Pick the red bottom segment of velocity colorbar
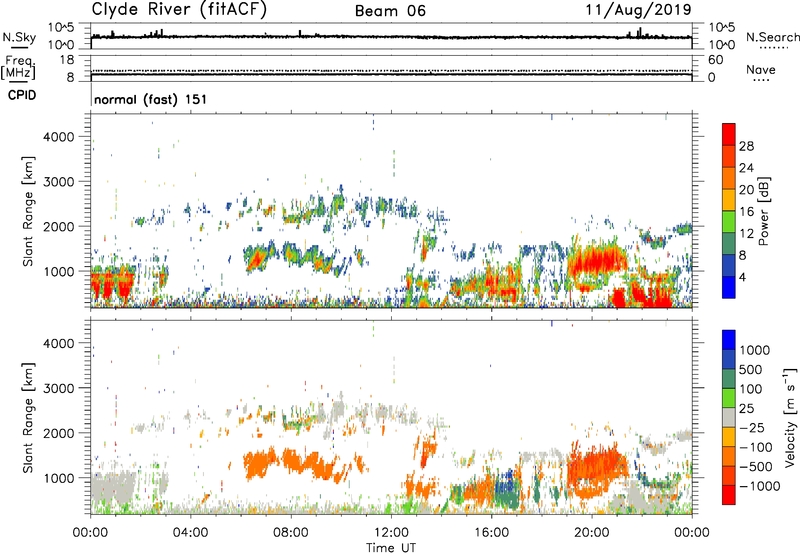 coord(729,495)
